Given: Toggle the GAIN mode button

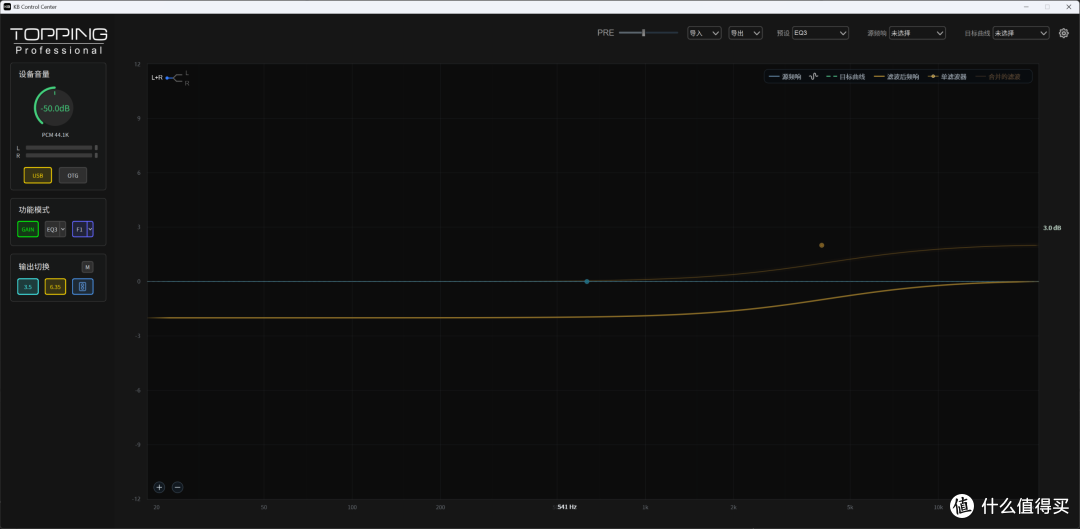Looking at the screenshot, I should (28, 229).
